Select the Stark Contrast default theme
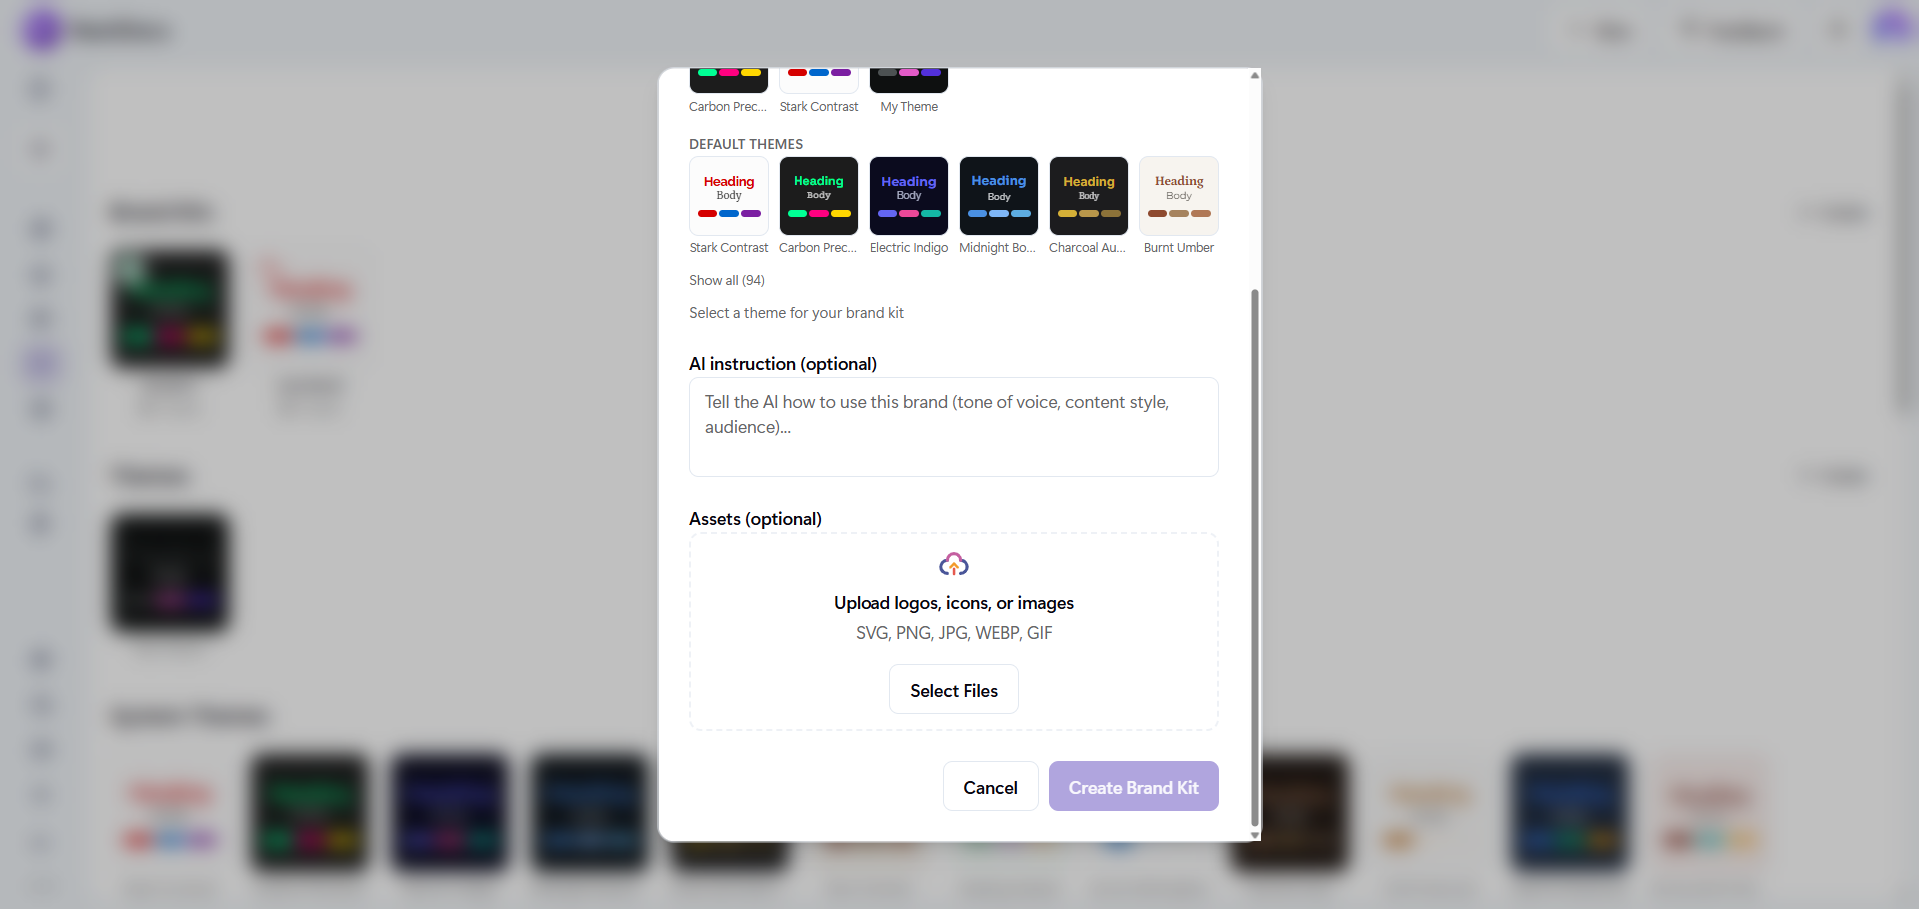The width and height of the screenshot is (1919, 909). [728, 196]
